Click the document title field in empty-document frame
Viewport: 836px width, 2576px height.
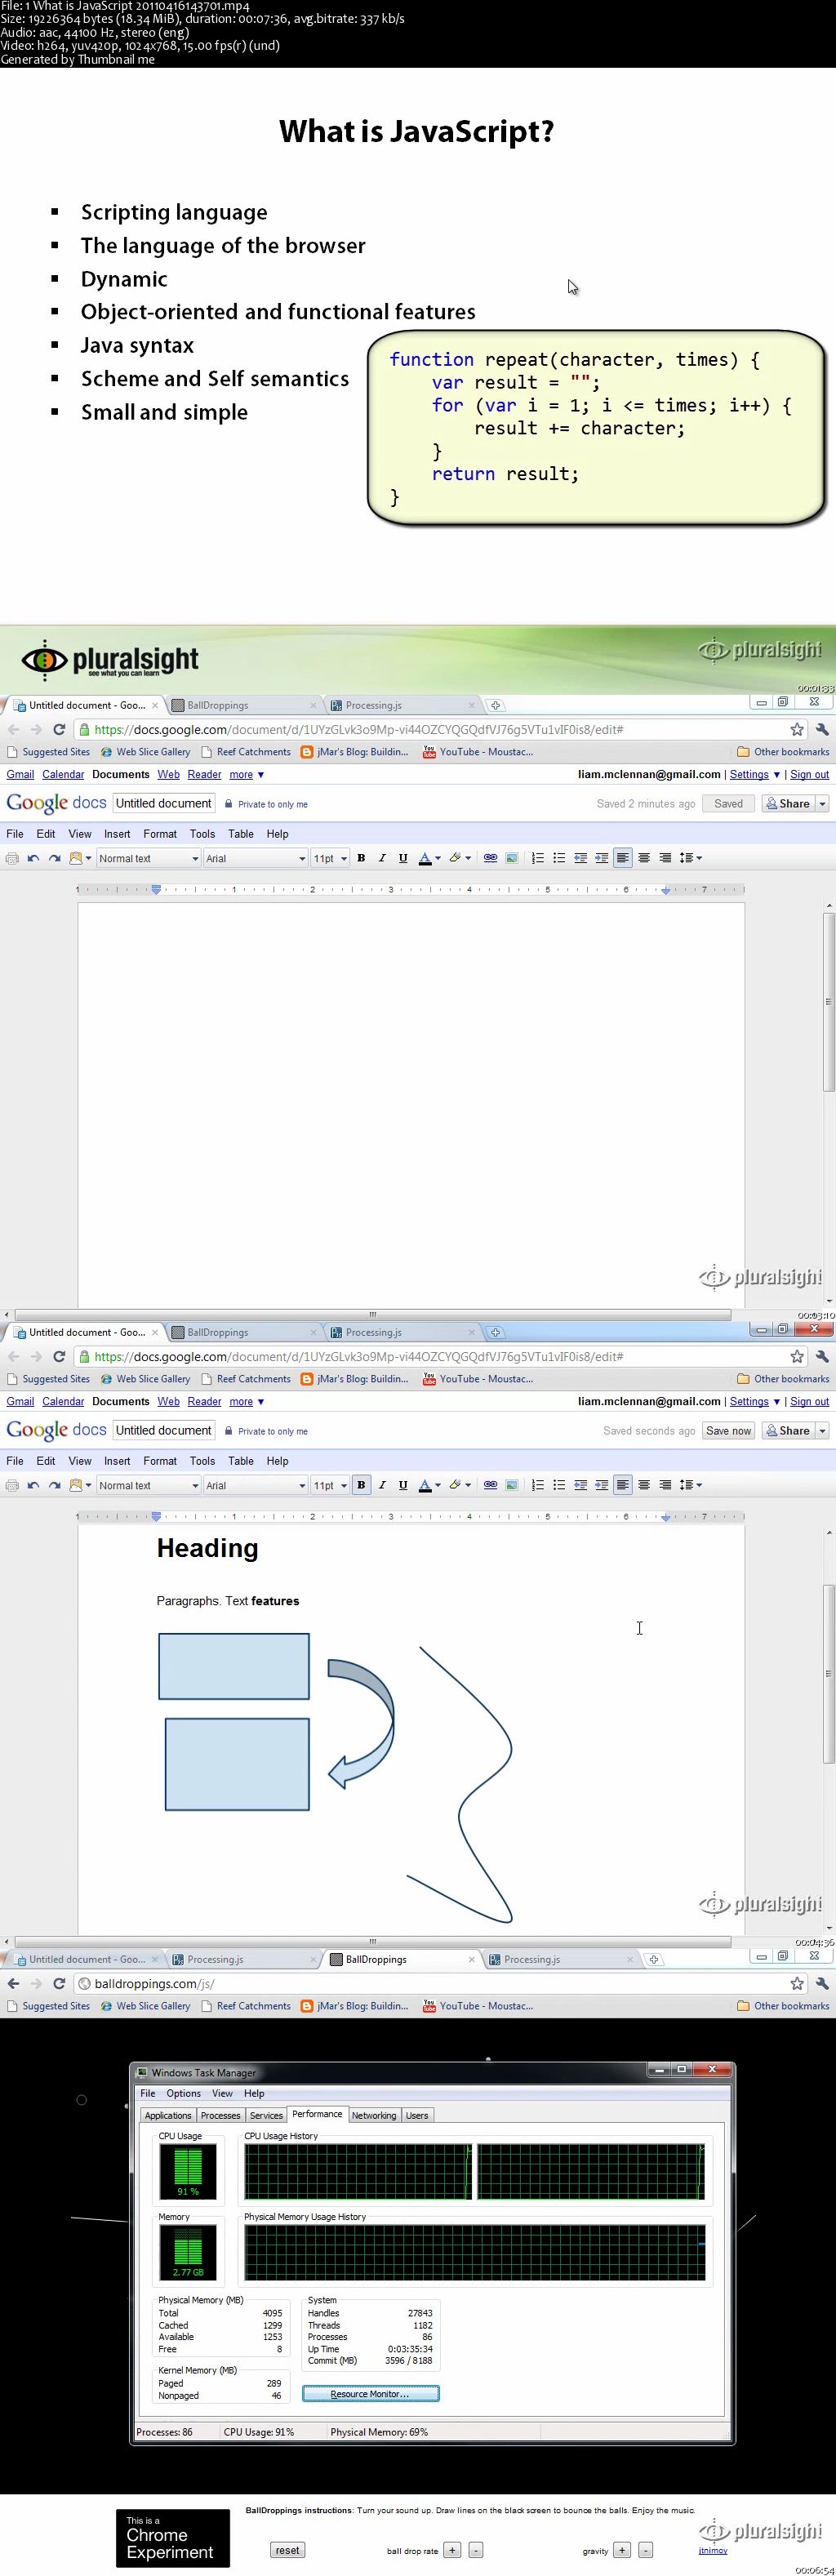pyautogui.click(x=164, y=803)
